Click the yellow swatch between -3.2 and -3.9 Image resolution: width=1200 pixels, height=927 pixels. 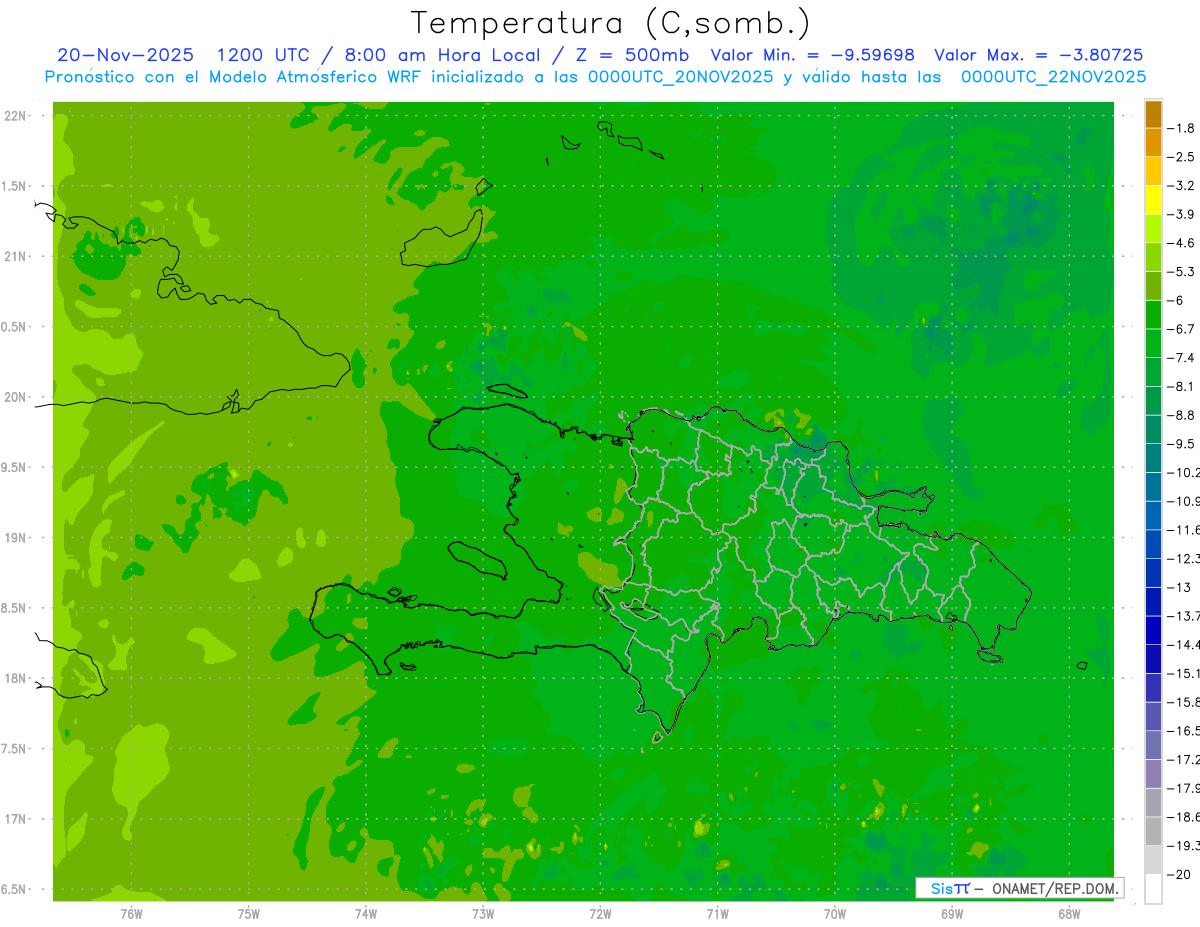(1153, 200)
